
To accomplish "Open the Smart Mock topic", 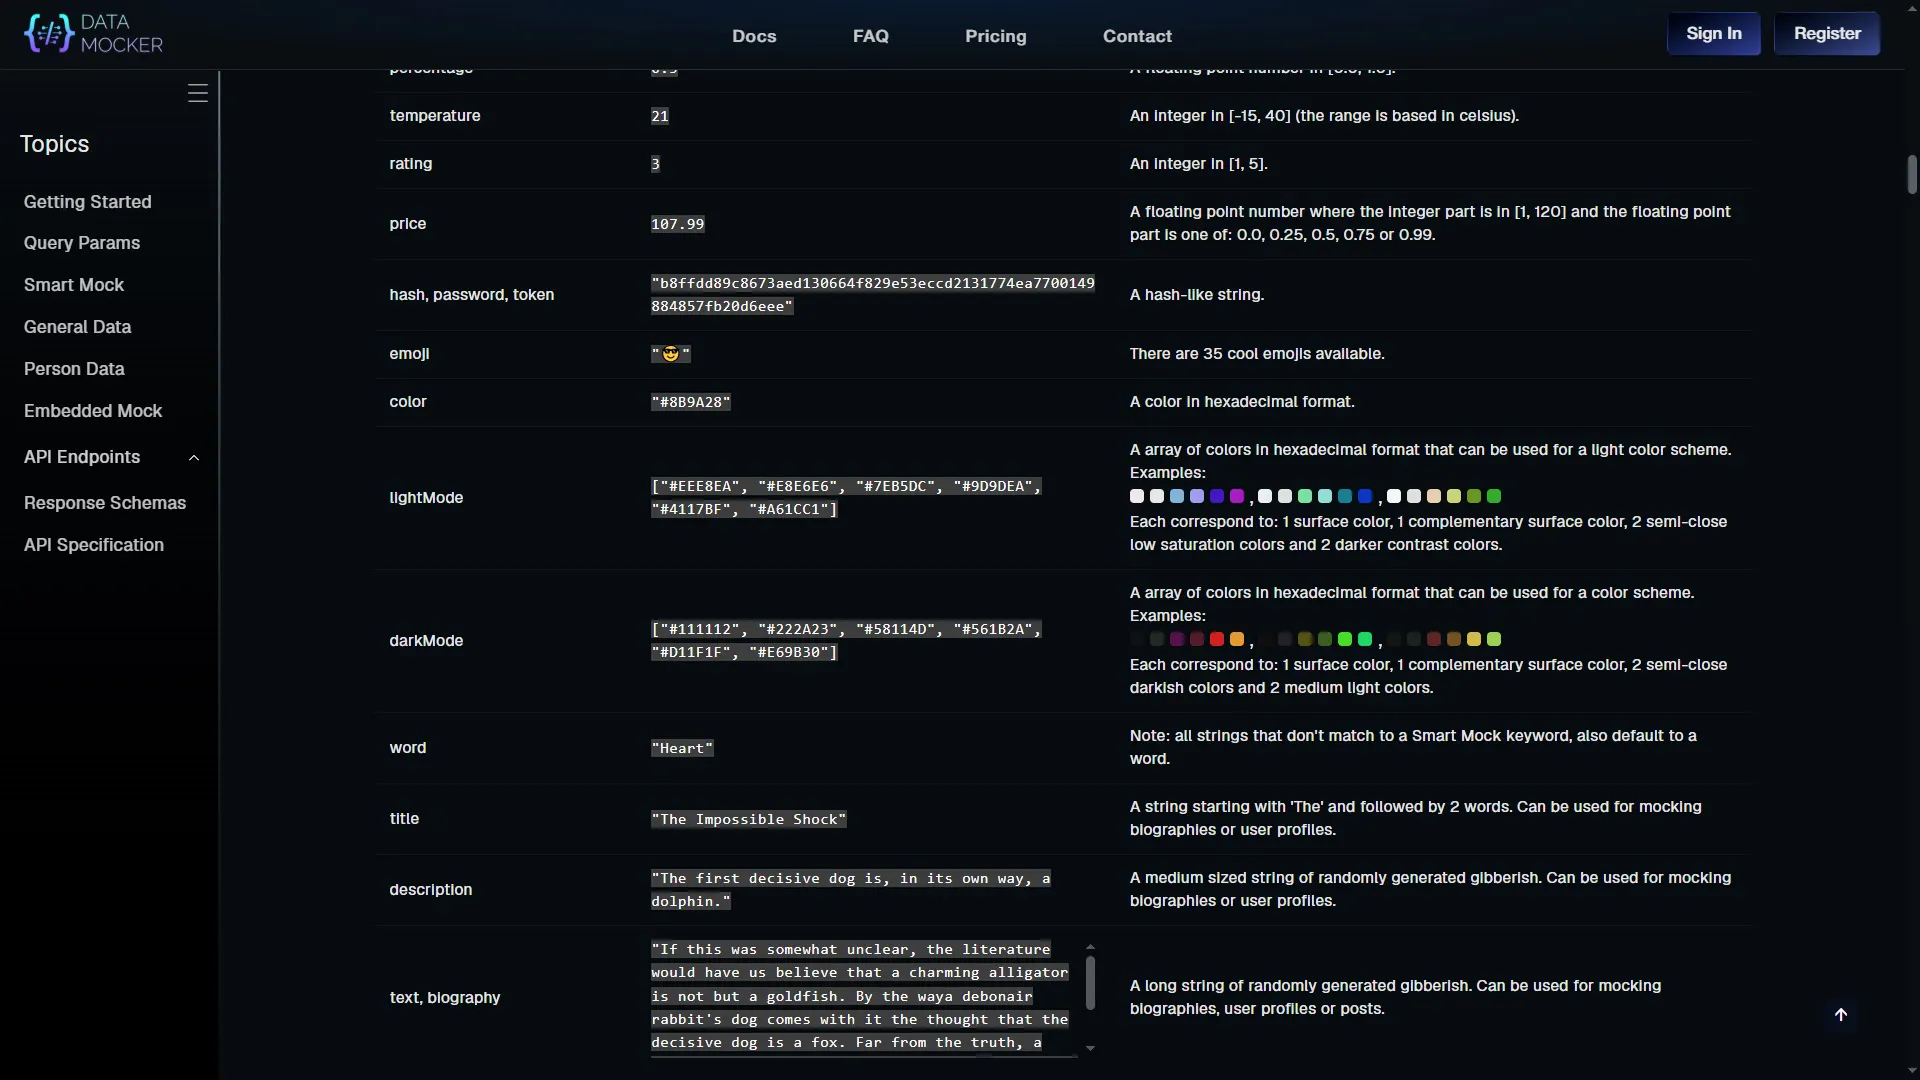I will [x=74, y=285].
